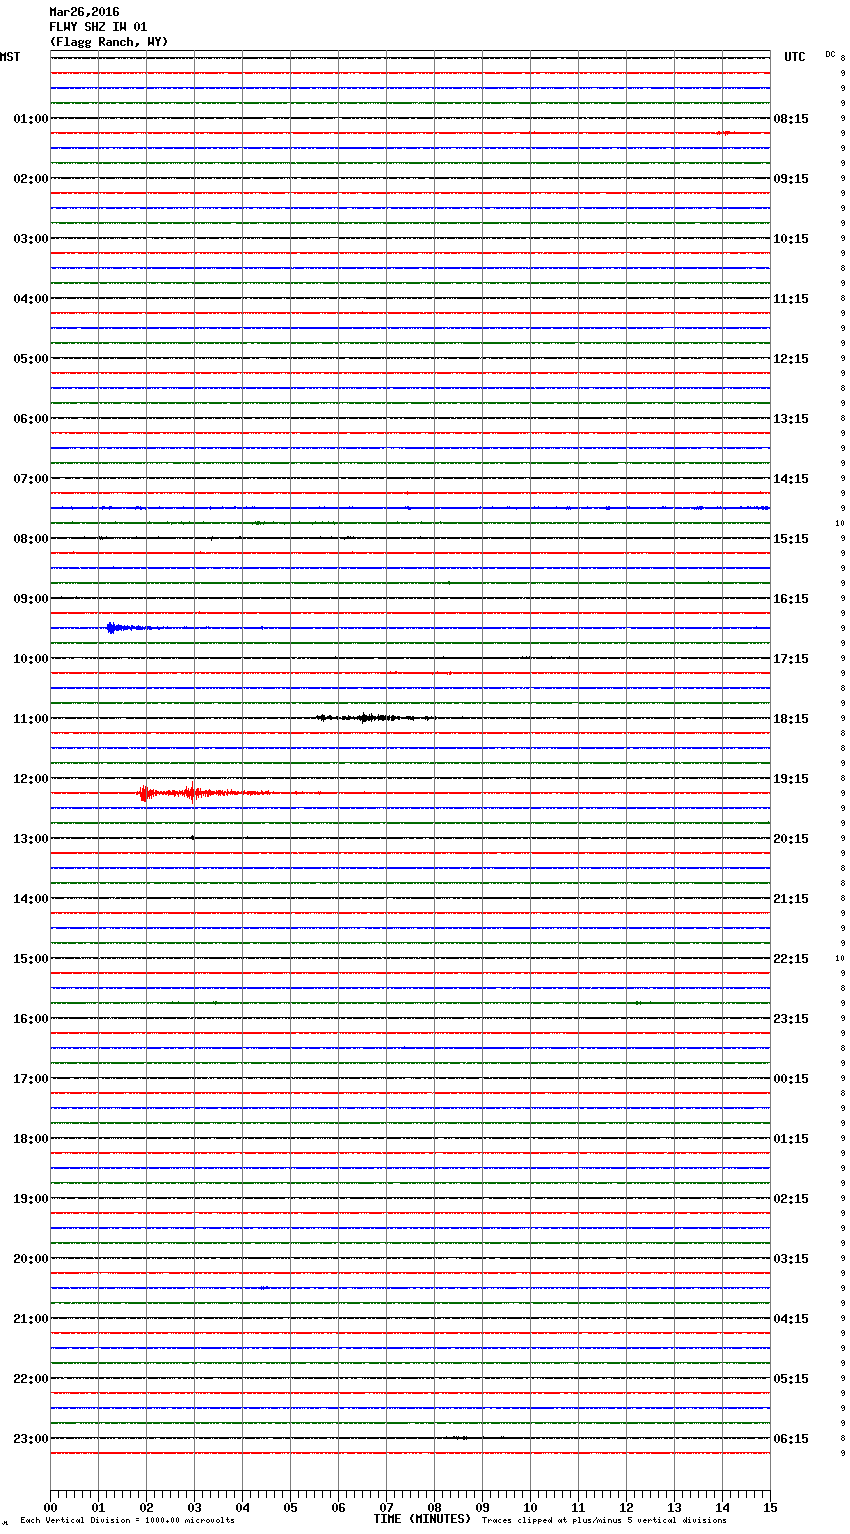Screen dimensions: 850x1534
Task: Click the 00 minute tick label
Action: click(50, 1508)
